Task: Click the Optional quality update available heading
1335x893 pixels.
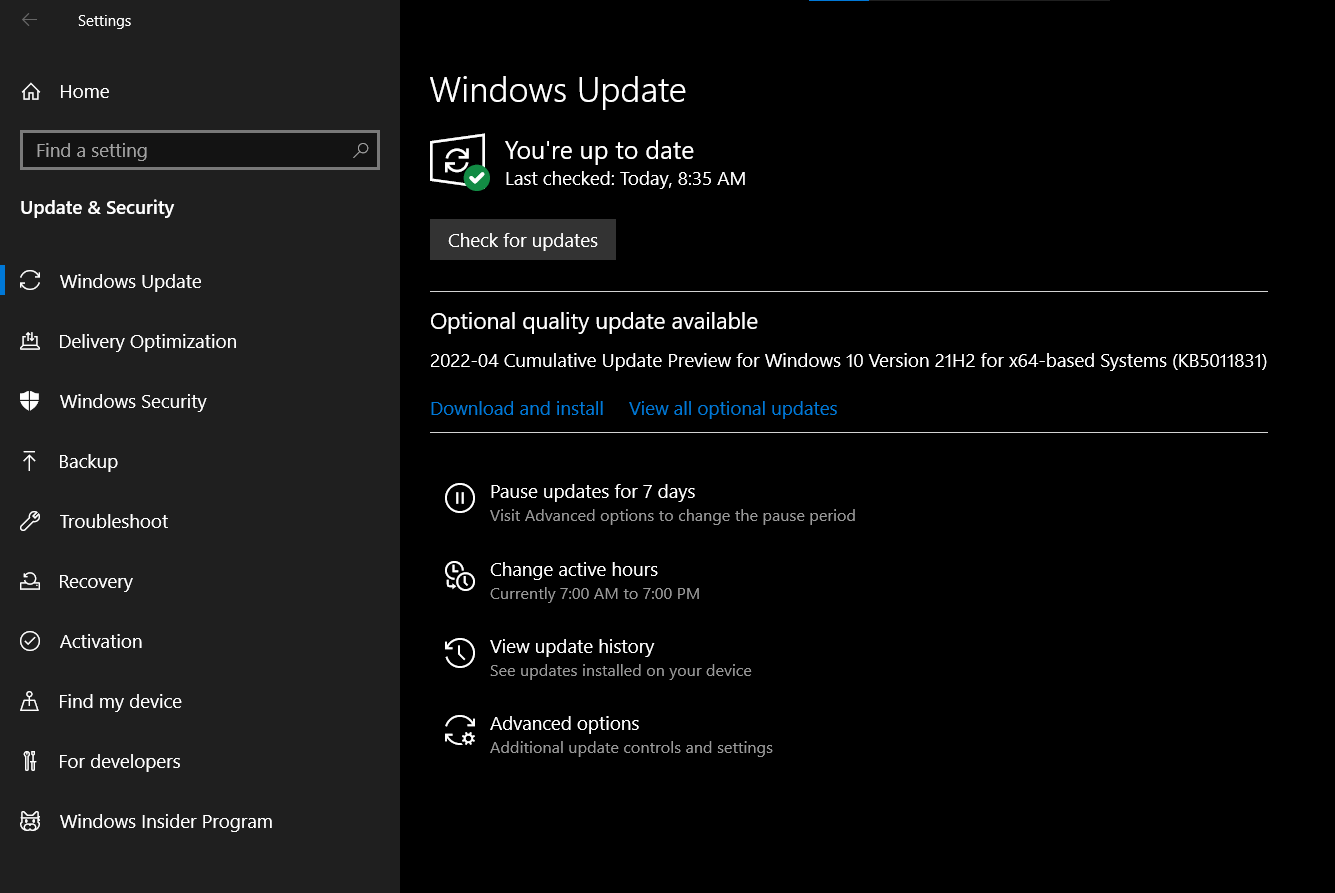Action: (x=594, y=321)
